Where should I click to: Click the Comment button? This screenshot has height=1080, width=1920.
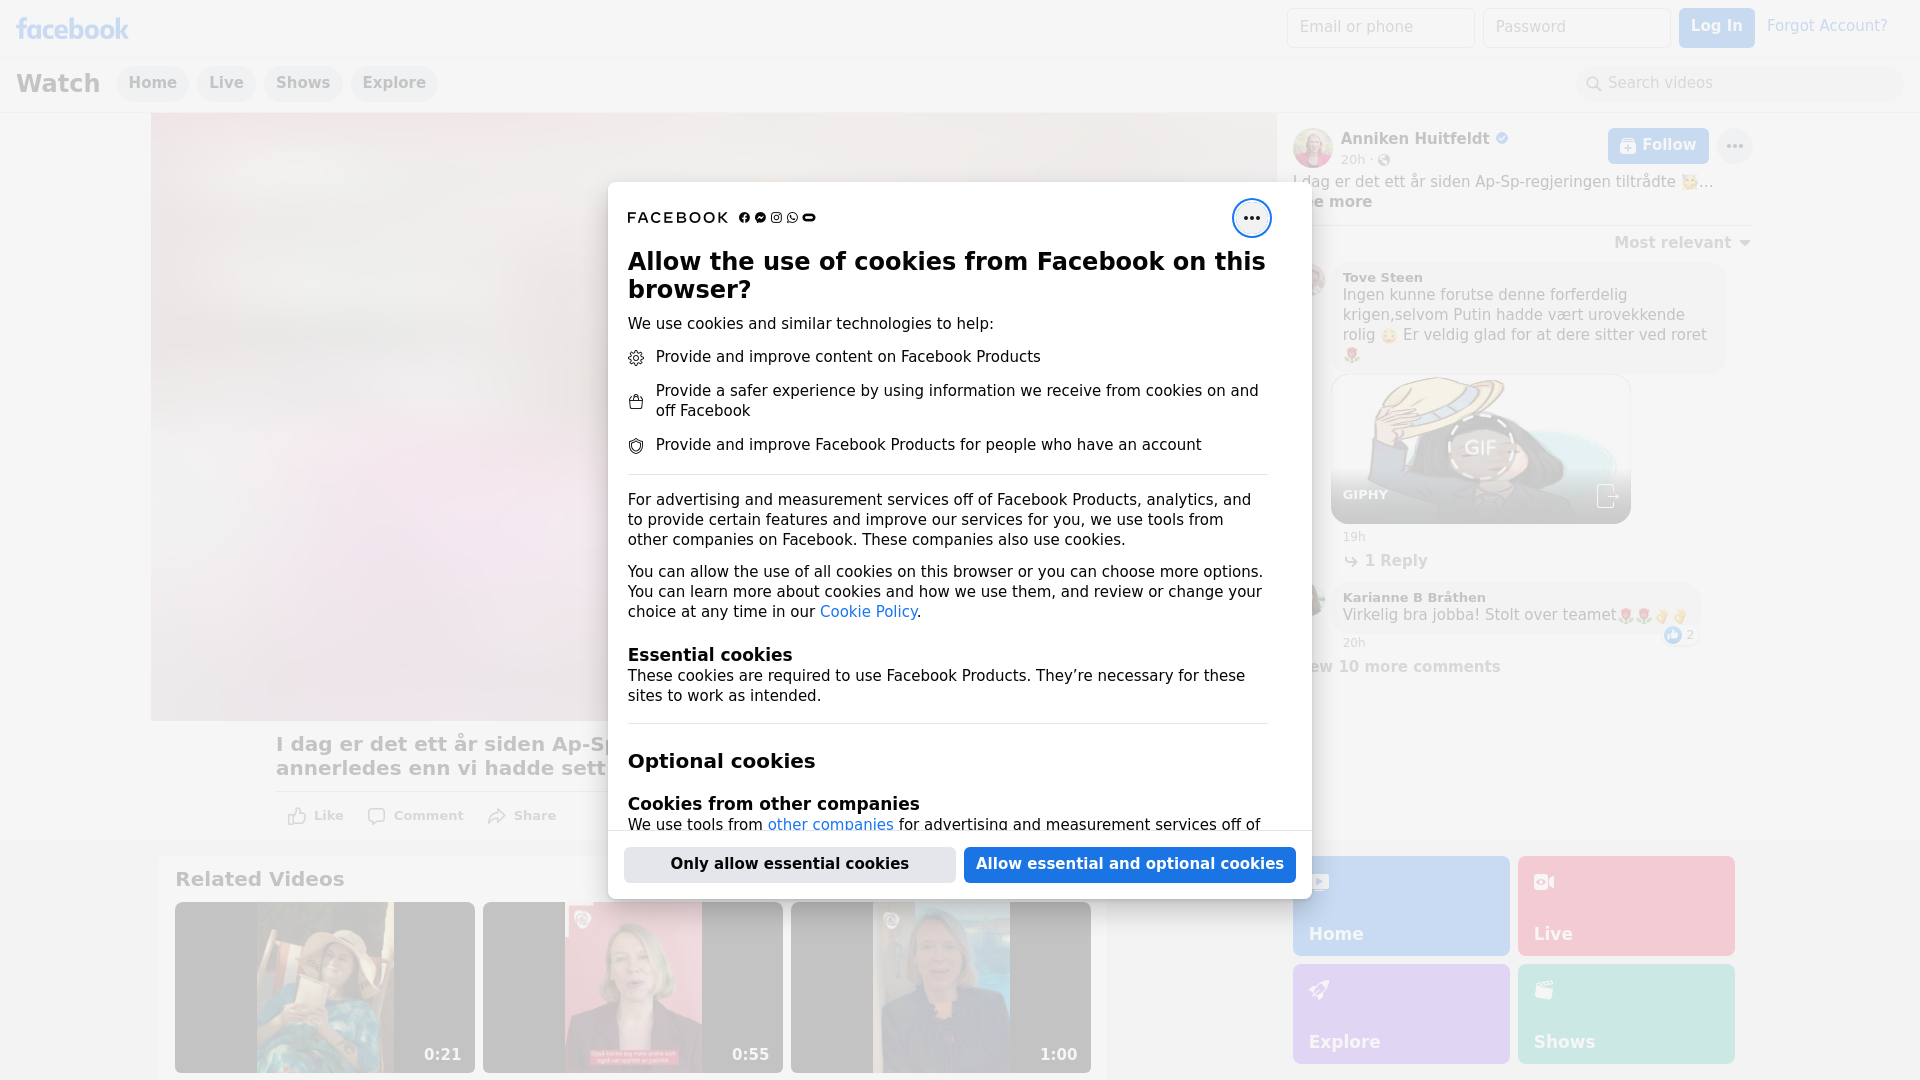416,816
